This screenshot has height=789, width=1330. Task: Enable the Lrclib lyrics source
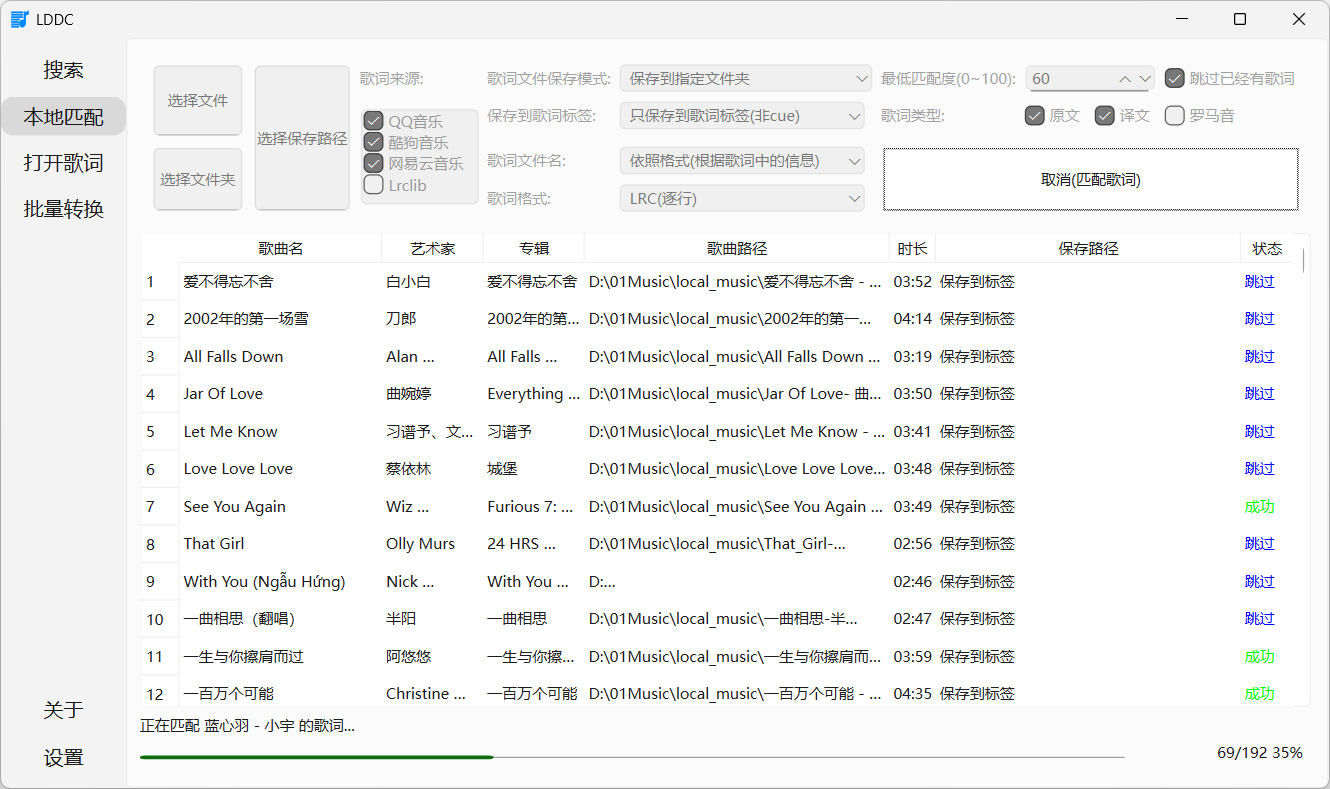coord(374,185)
